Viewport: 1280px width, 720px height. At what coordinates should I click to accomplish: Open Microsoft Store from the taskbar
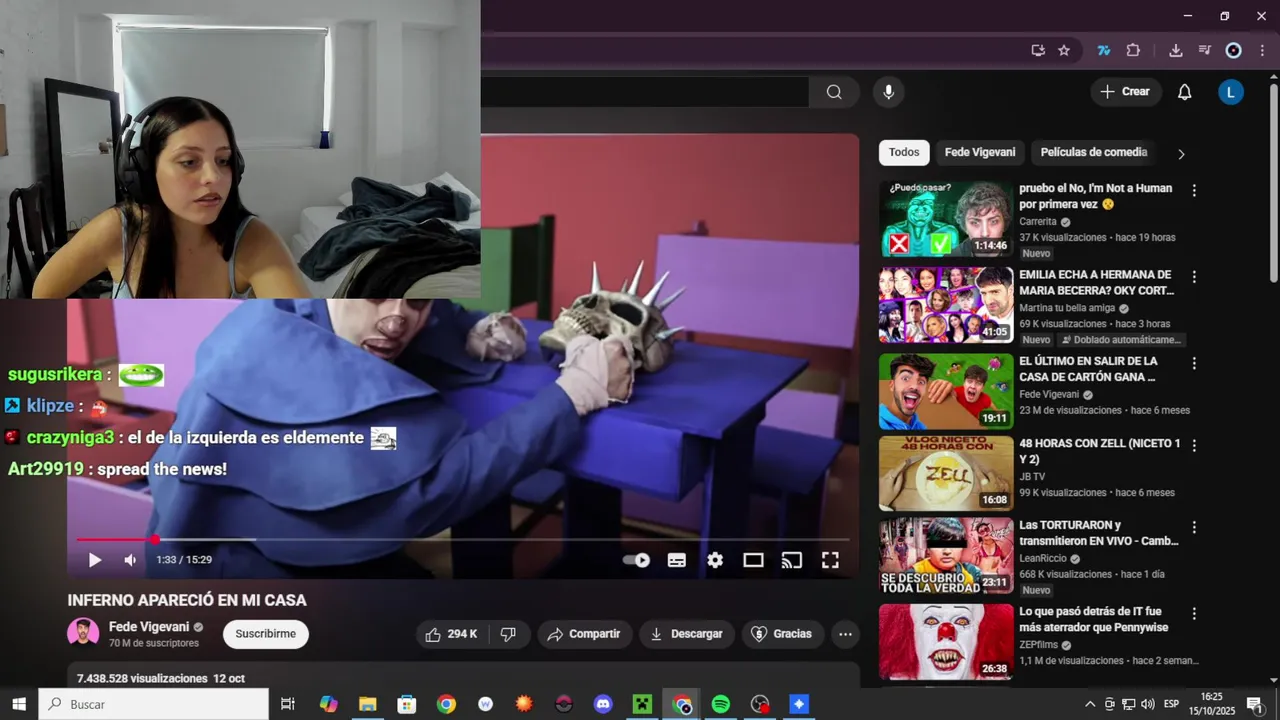pos(407,704)
